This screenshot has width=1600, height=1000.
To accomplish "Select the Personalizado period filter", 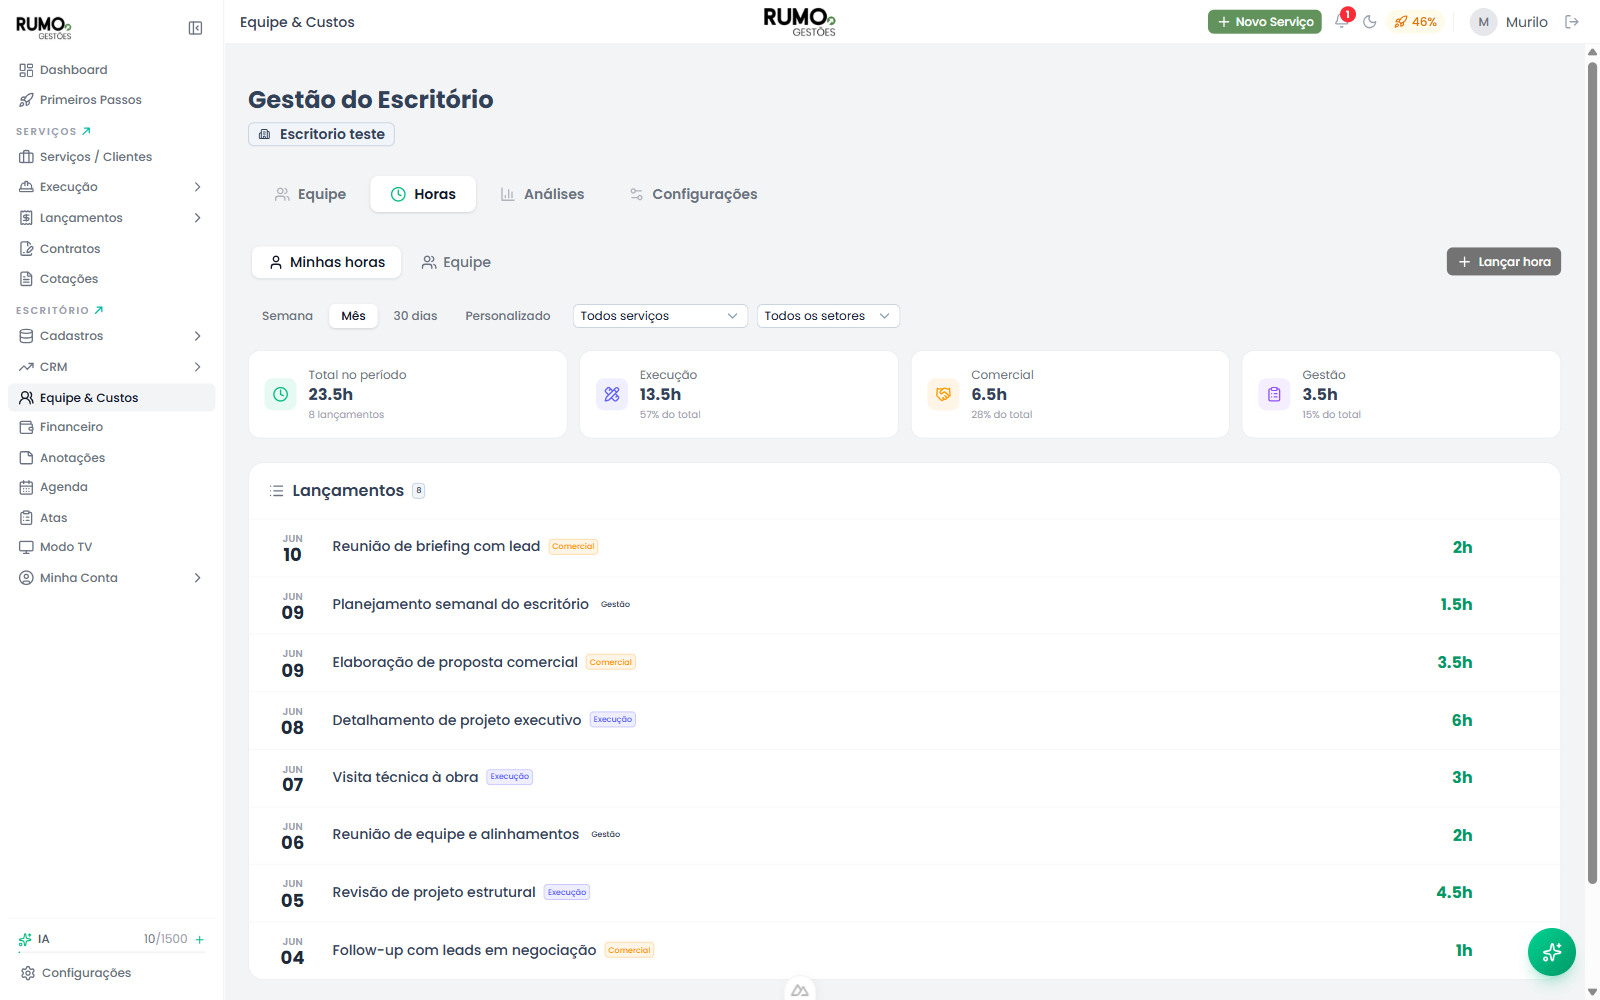I will pyautogui.click(x=508, y=316).
